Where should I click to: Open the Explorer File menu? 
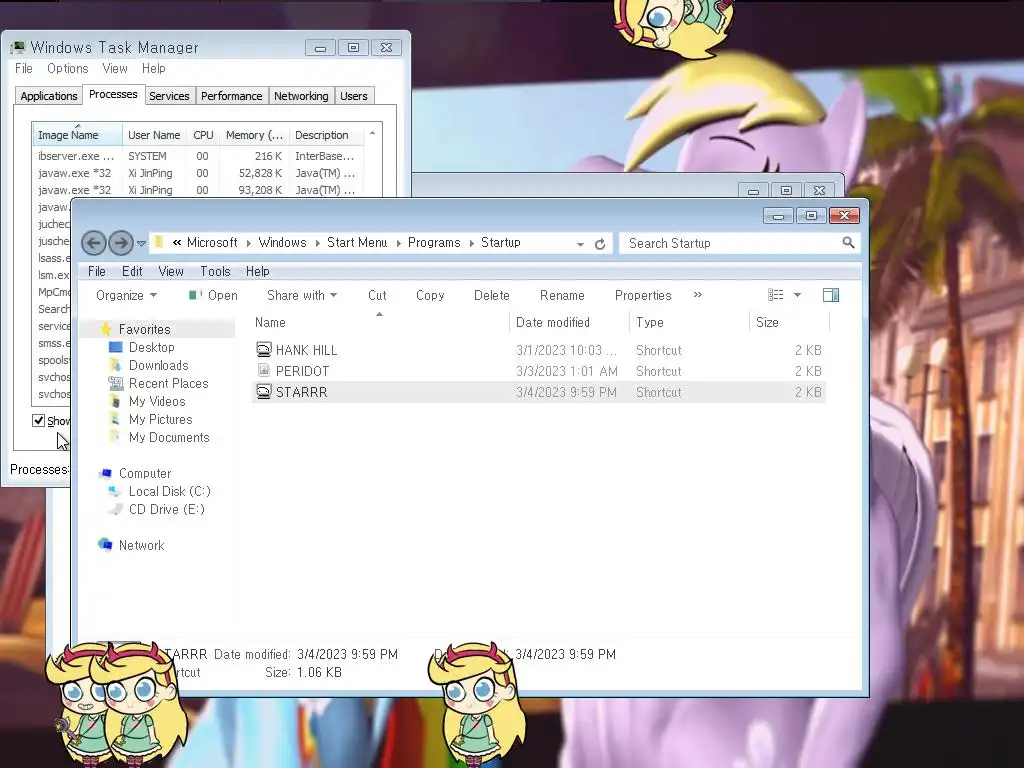97,271
